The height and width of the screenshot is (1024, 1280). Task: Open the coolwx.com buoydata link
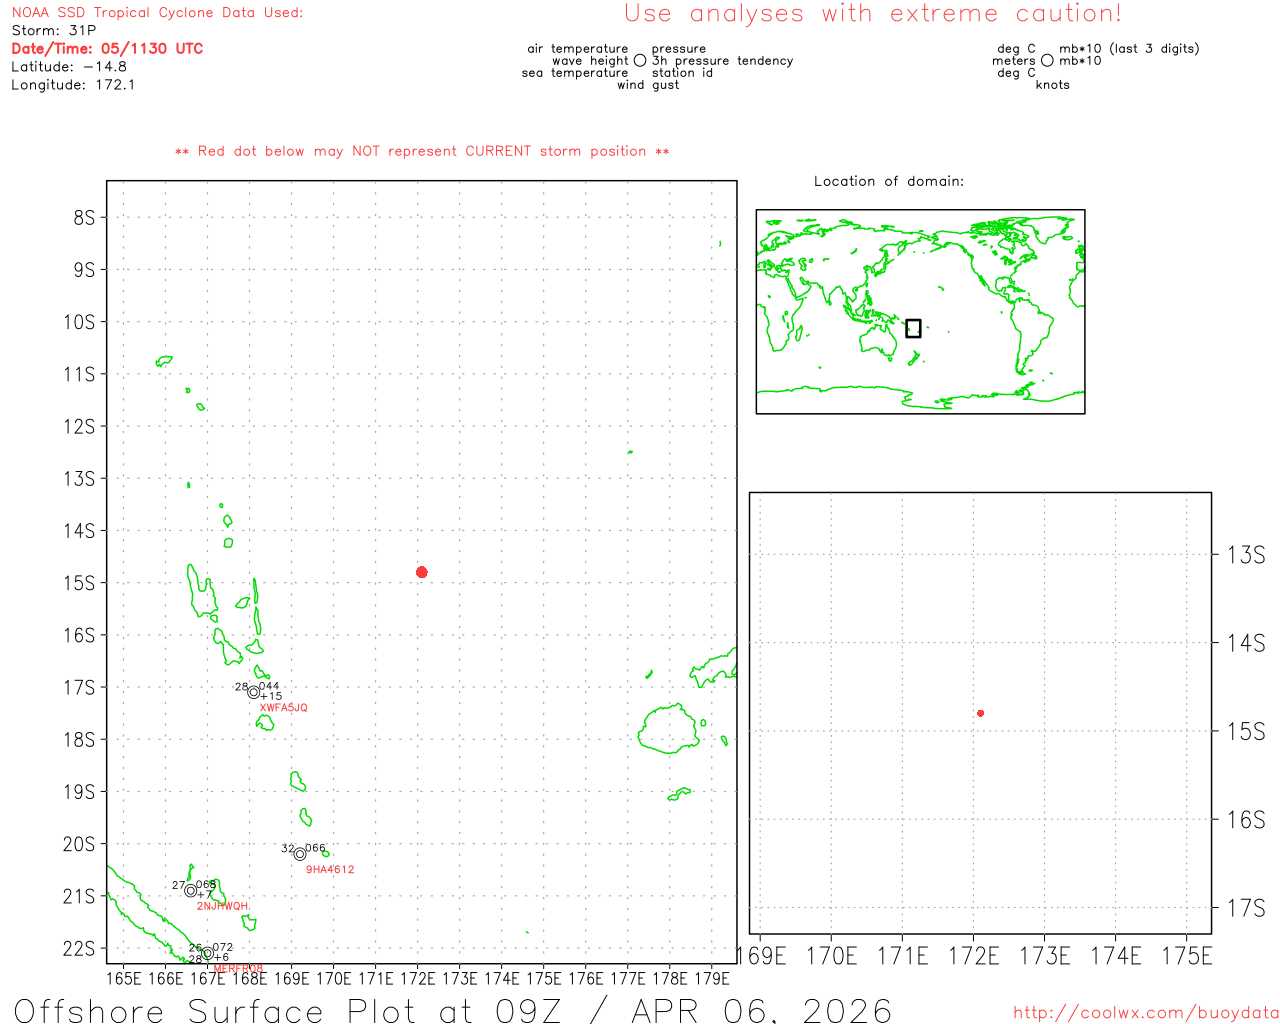point(1146,1013)
